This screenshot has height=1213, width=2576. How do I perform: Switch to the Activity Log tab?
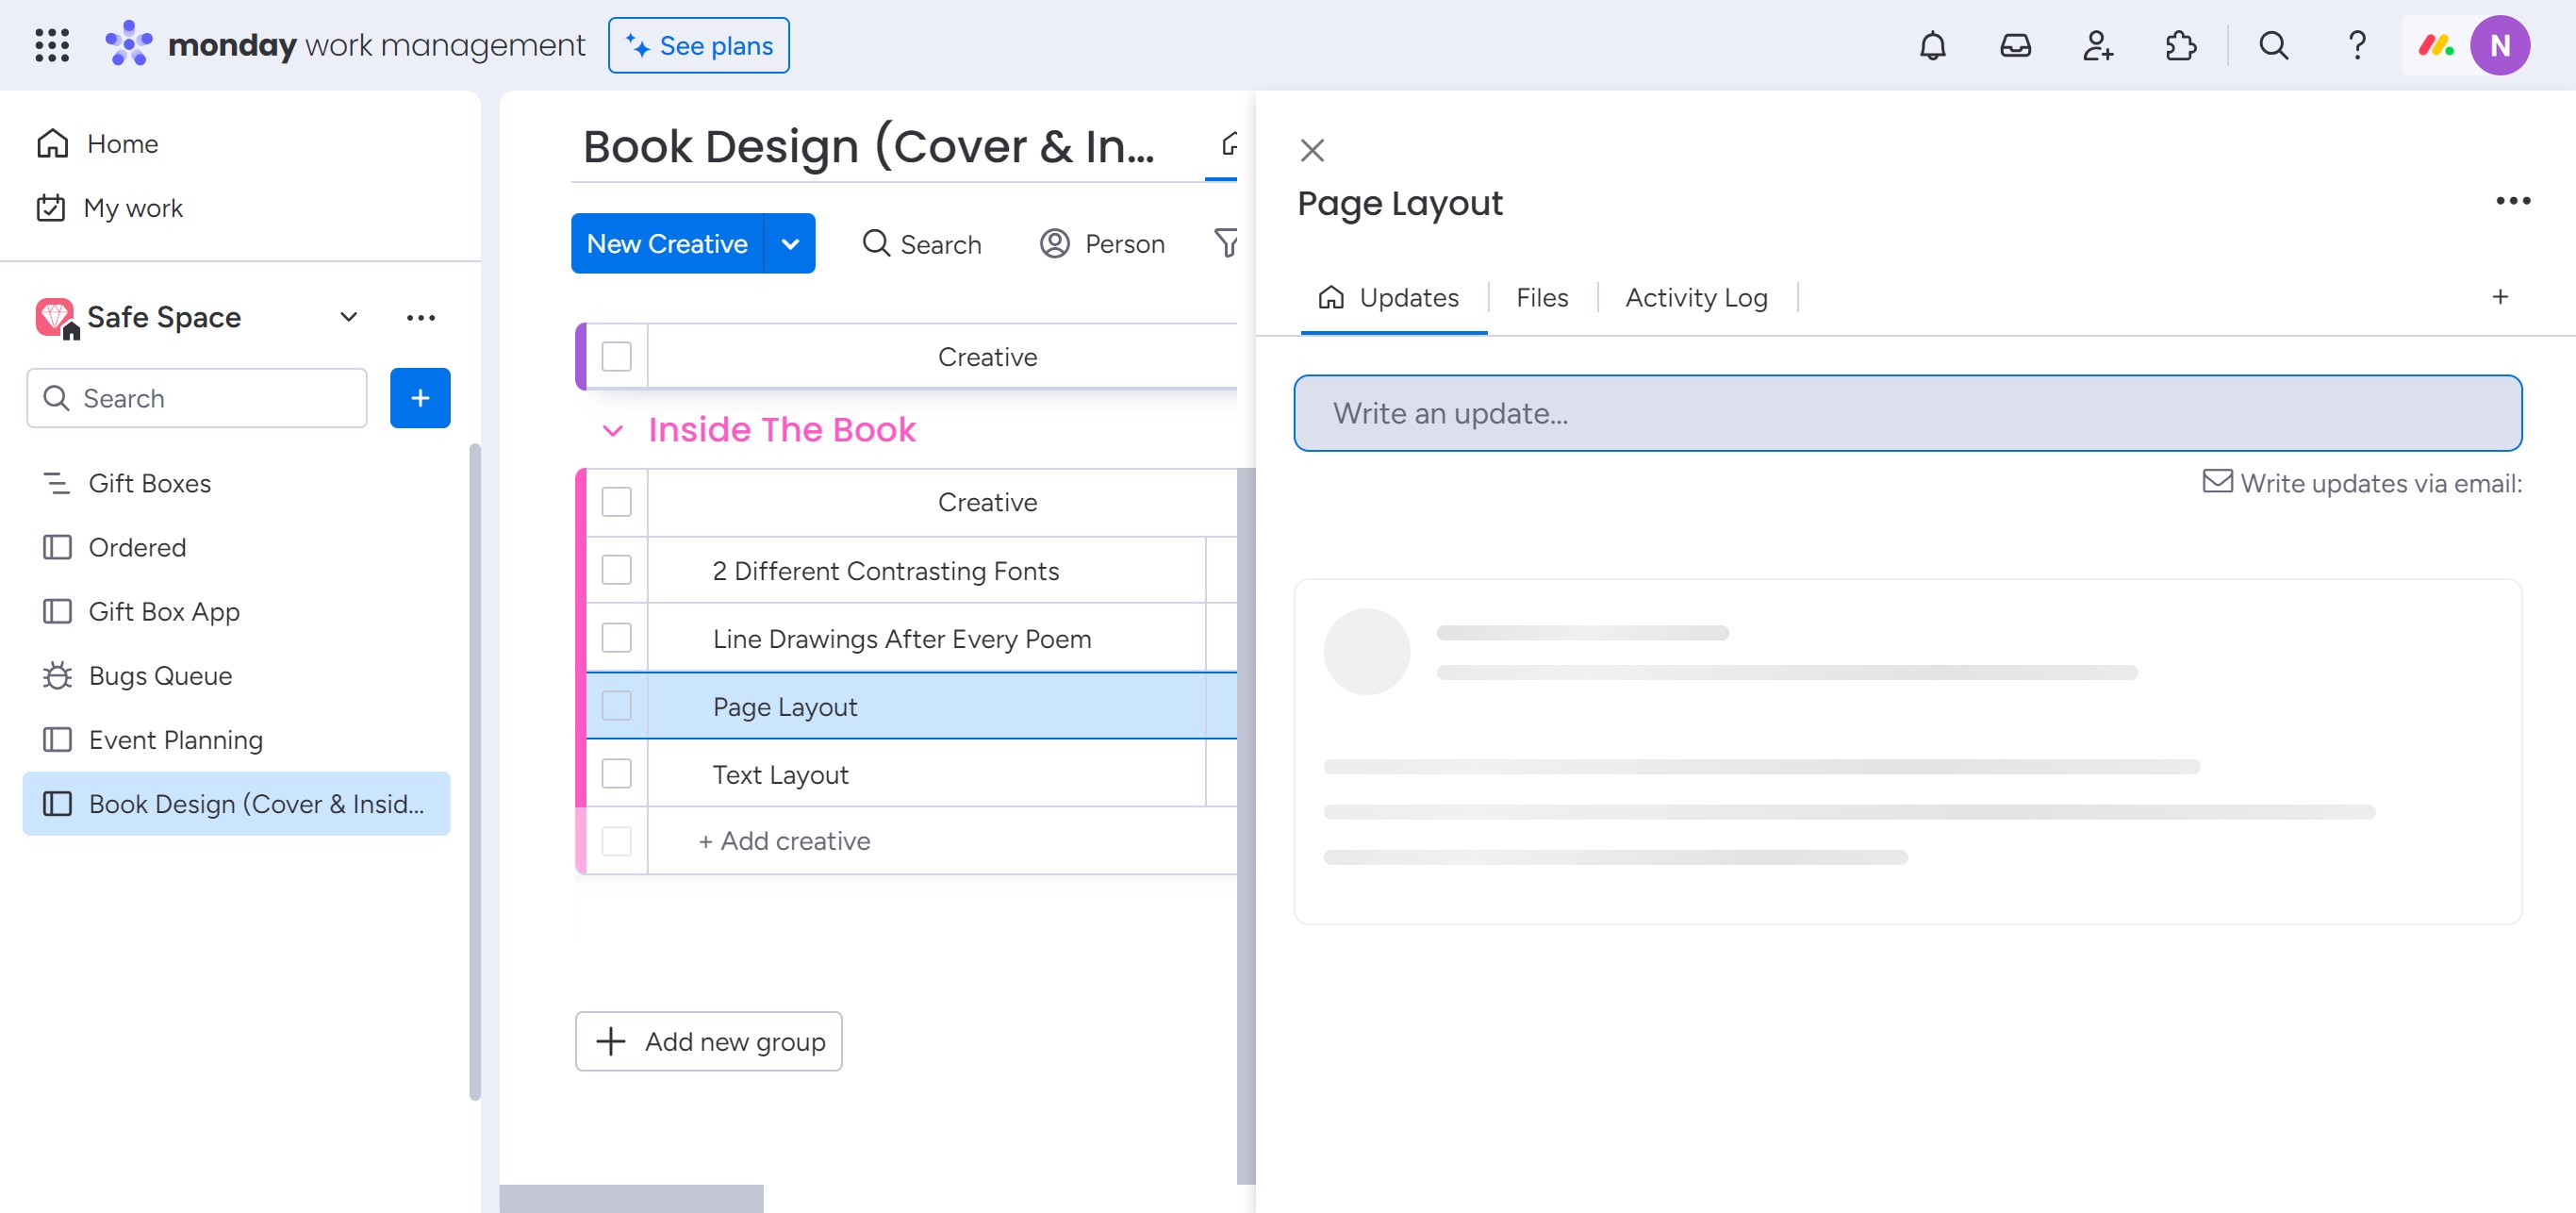click(x=1696, y=297)
